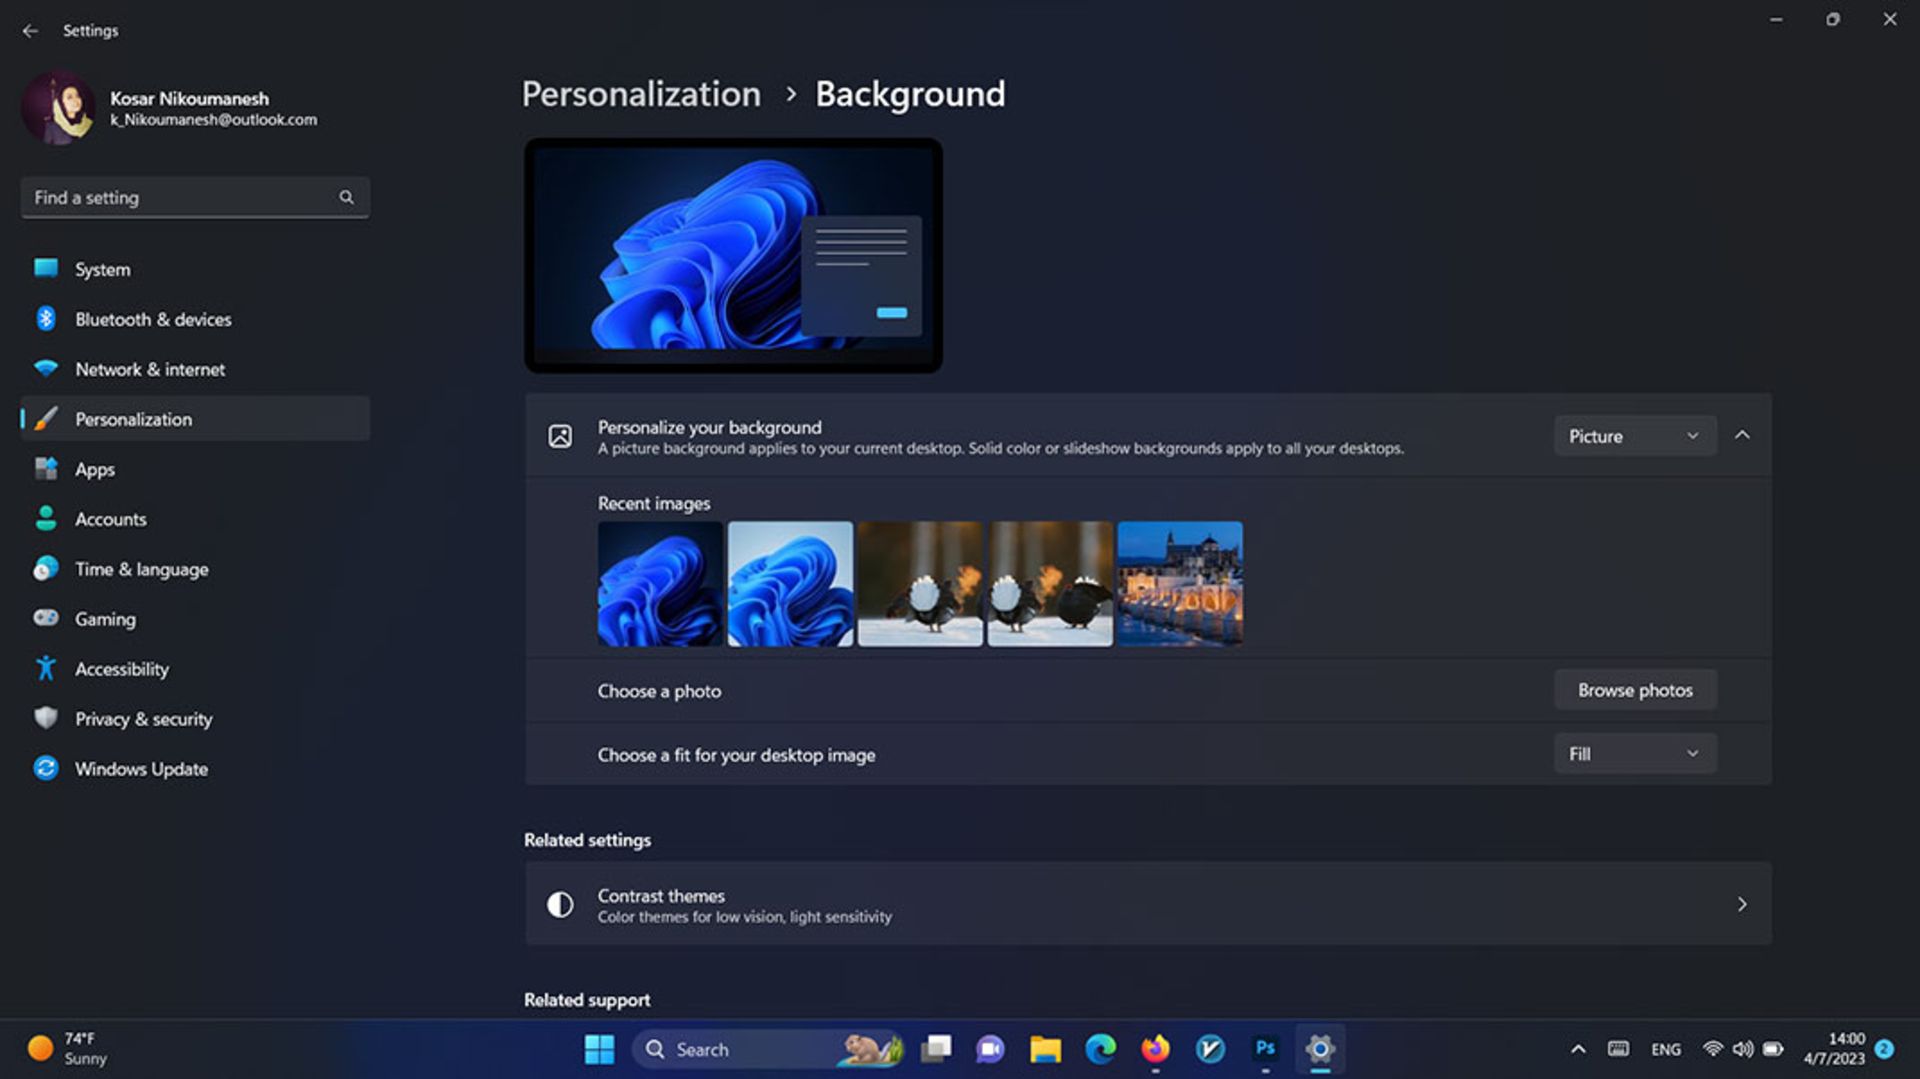Select the light blue bloom wallpaper thumbnail
The width and height of the screenshot is (1920, 1079).
pyautogui.click(x=790, y=583)
